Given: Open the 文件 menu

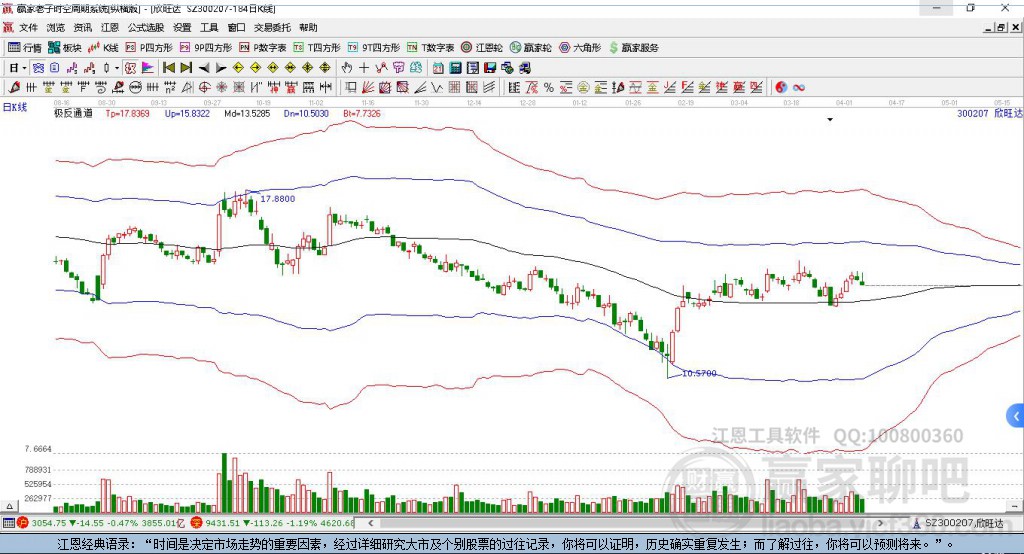Looking at the screenshot, I should (x=28, y=27).
